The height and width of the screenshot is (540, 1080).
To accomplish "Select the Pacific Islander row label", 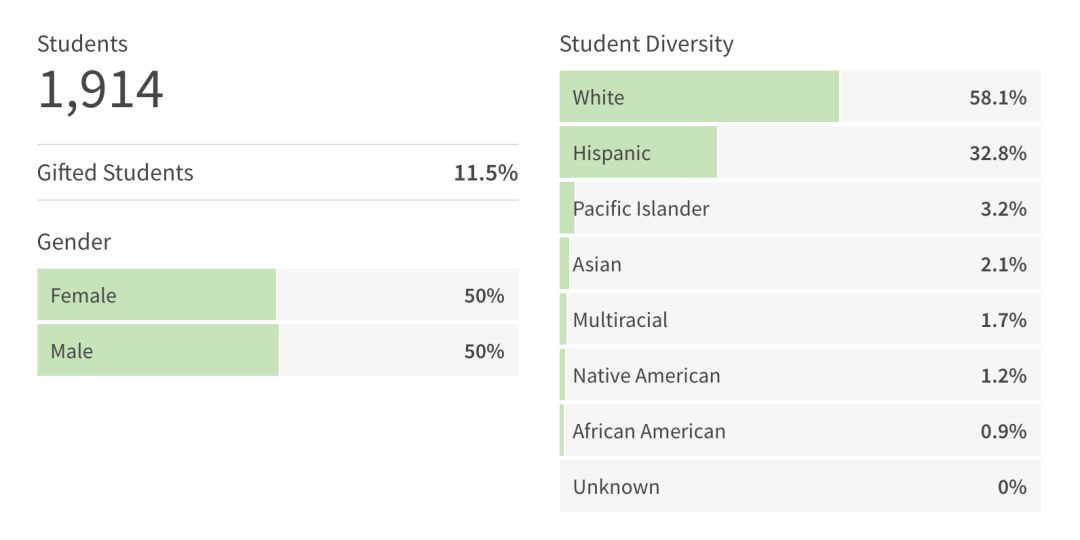I will tap(641, 209).
